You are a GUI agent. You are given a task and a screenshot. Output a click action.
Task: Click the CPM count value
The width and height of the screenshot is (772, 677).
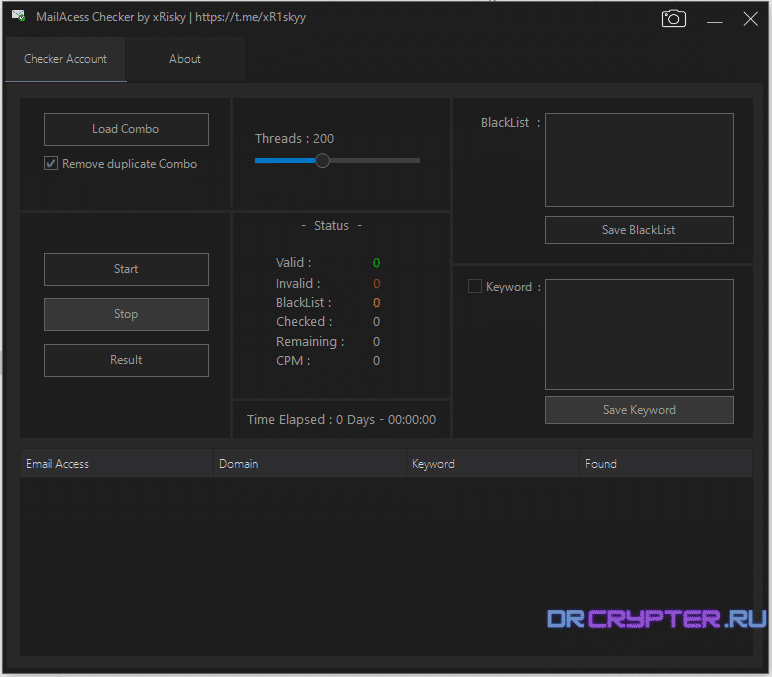tap(377, 361)
